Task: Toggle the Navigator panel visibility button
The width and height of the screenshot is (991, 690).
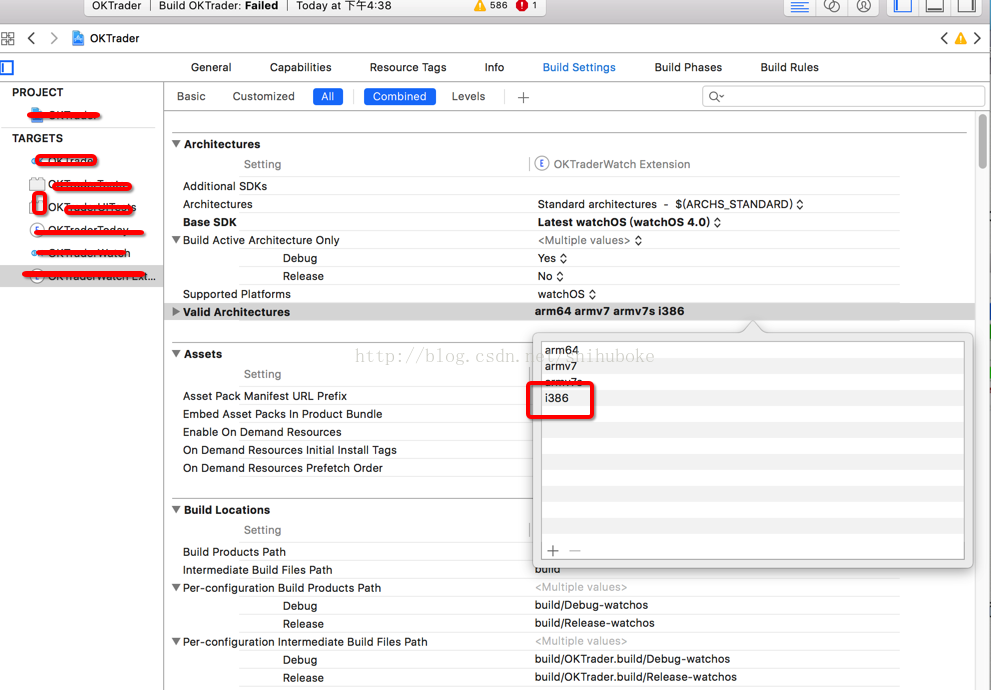Action: coord(902,6)
